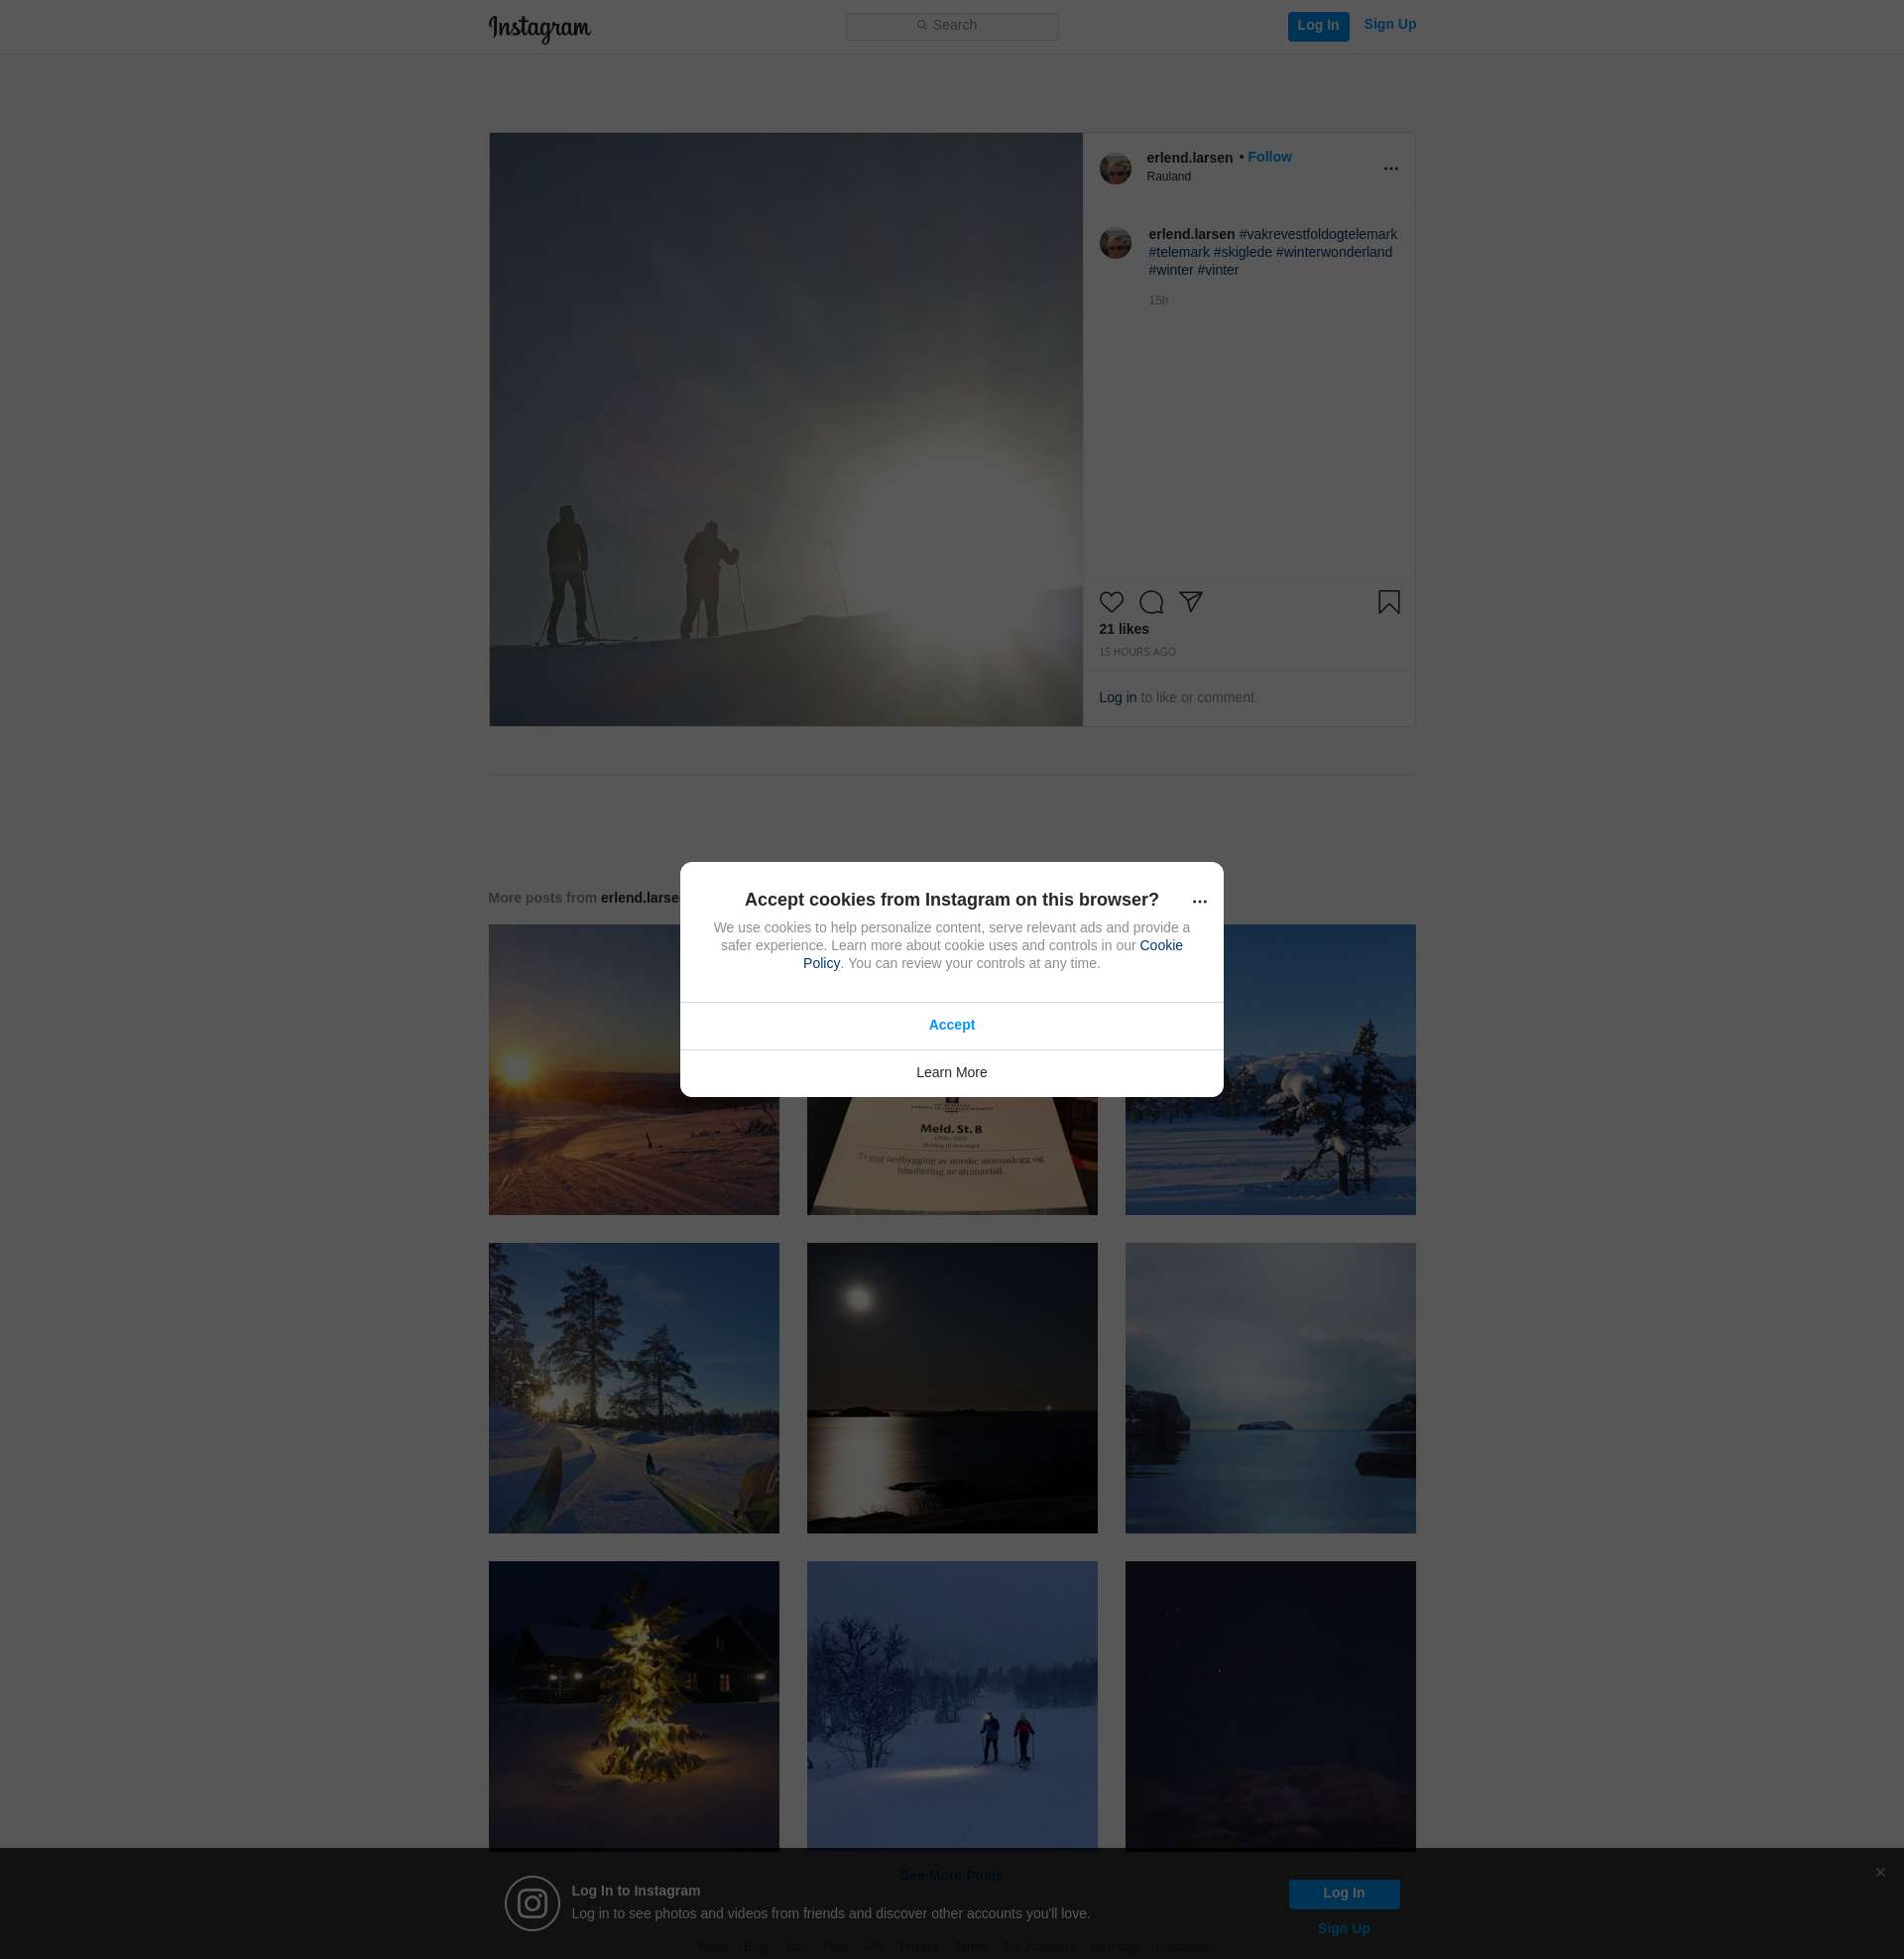
Task: Click erlend.larsen profile avatar in header
Action: [x=1115, y=168]
